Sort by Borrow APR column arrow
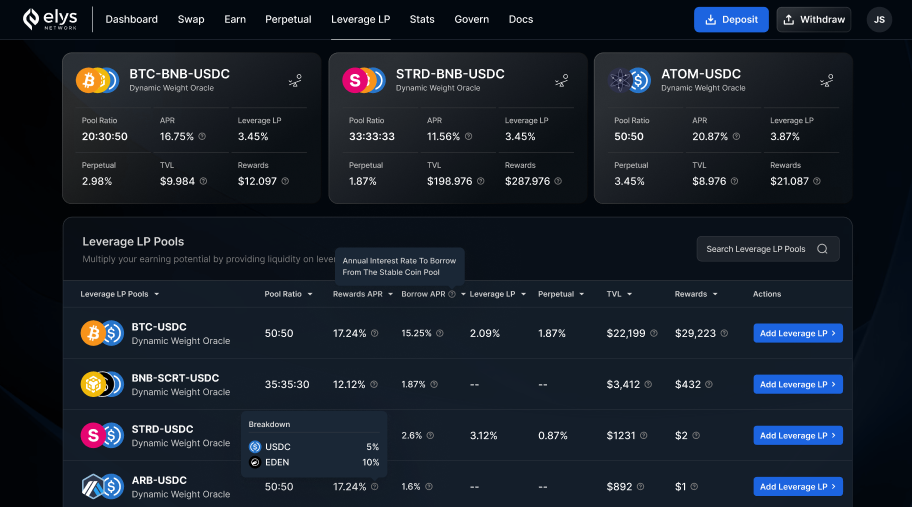This screenshot has height=507, width=912. point(464,294)
